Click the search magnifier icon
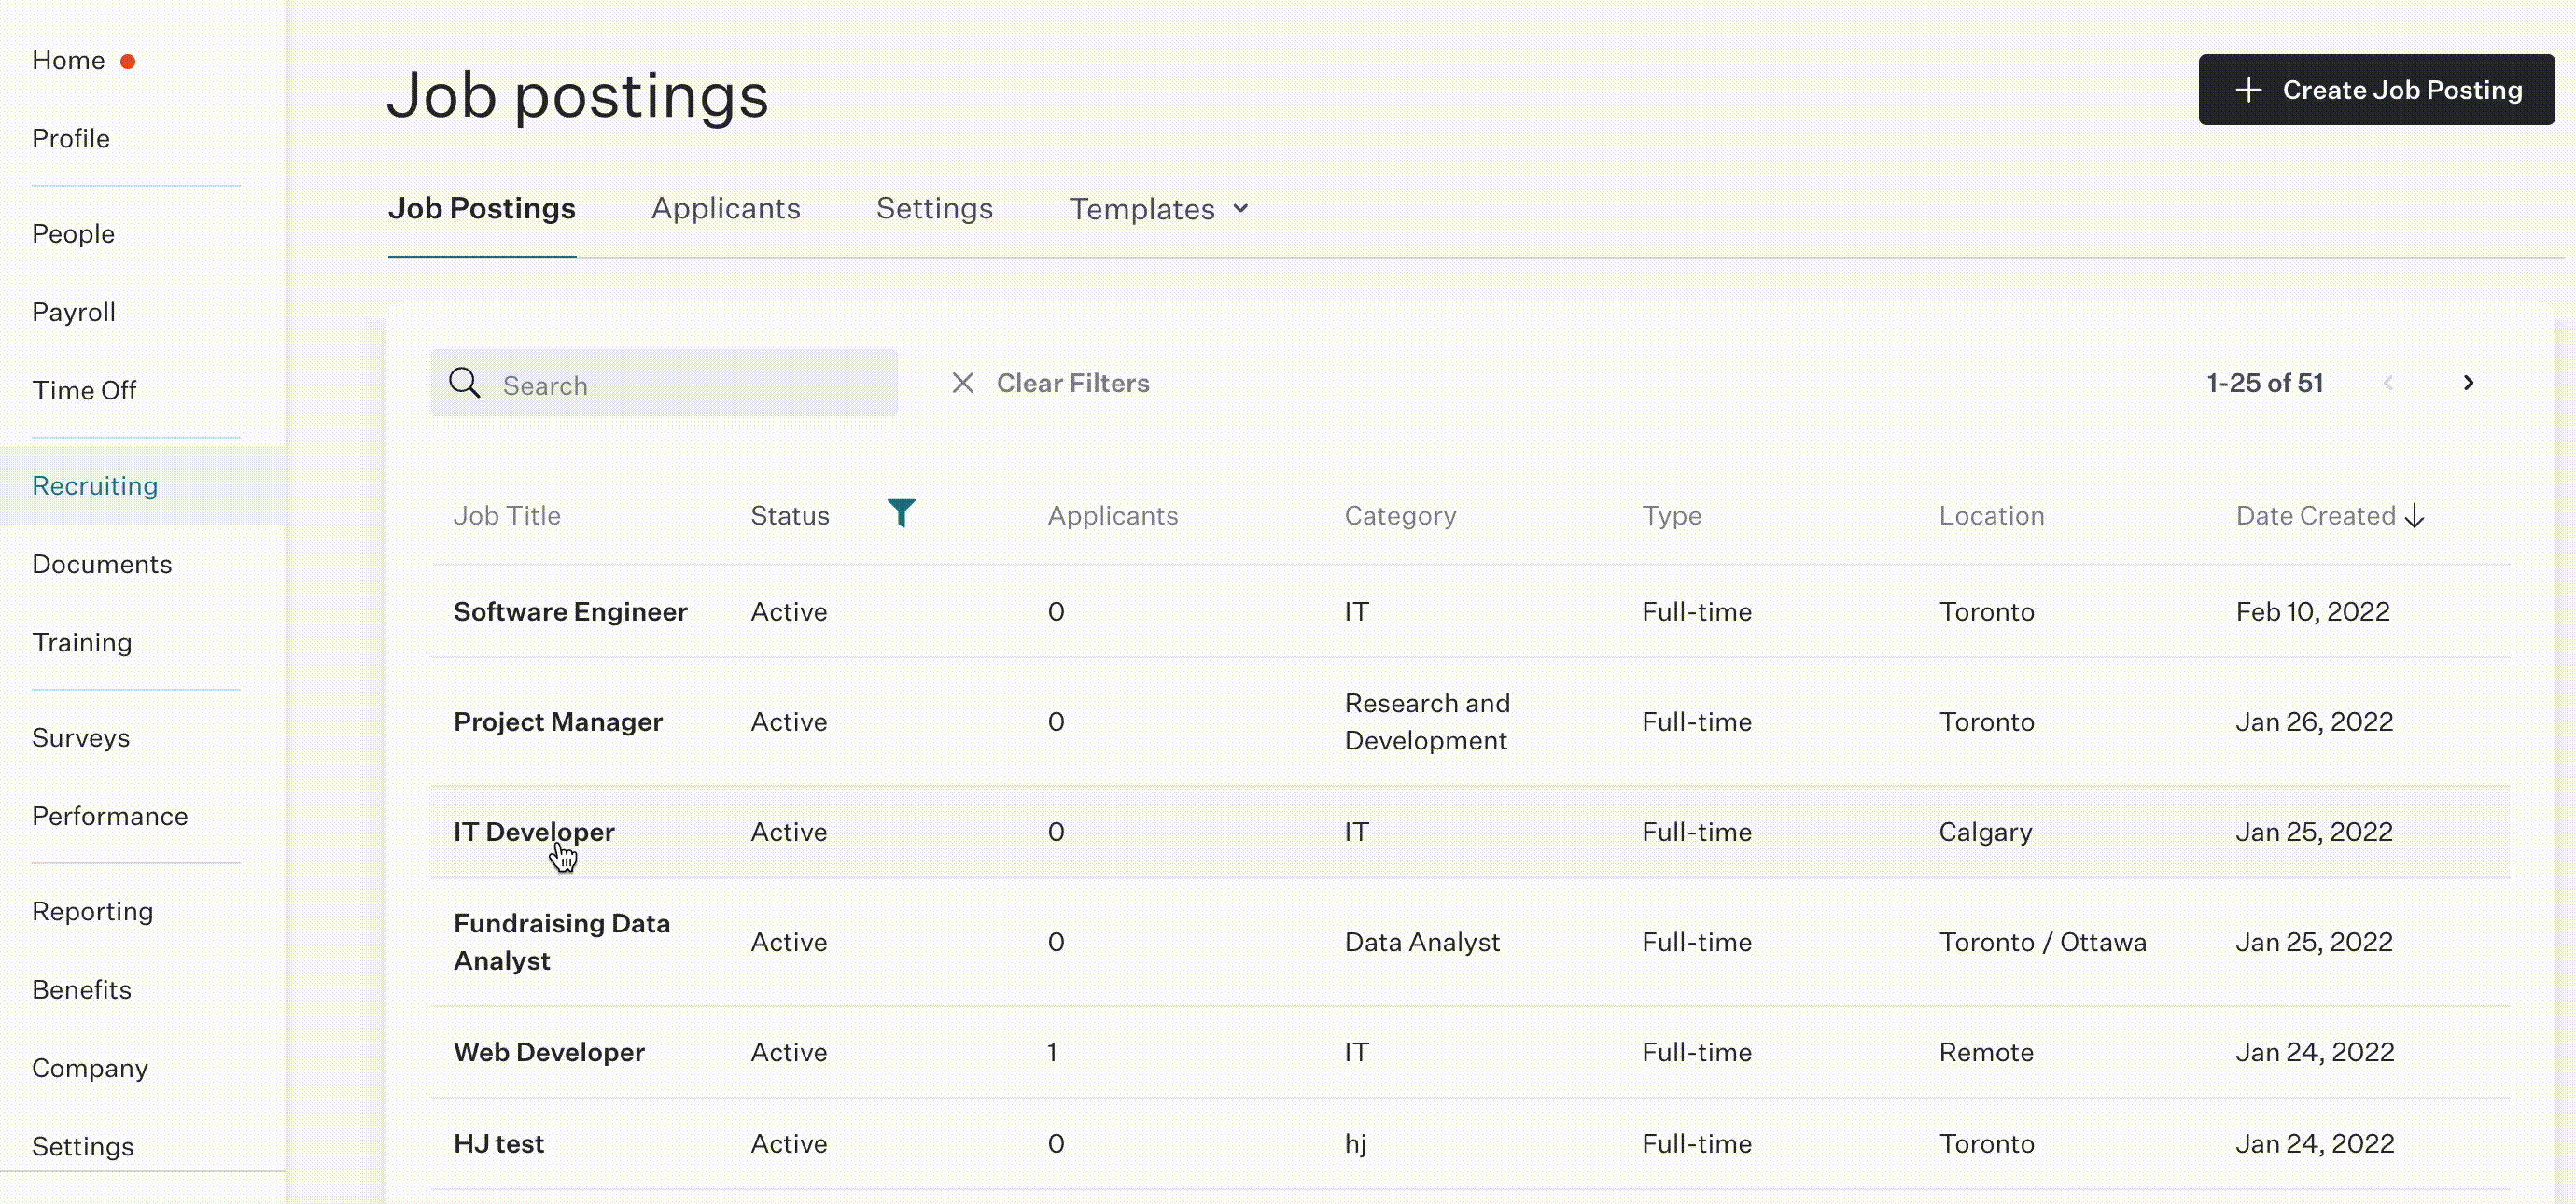Image resolution: width=2576 pixels, height=1204 pixels. [x=464, y=383]
